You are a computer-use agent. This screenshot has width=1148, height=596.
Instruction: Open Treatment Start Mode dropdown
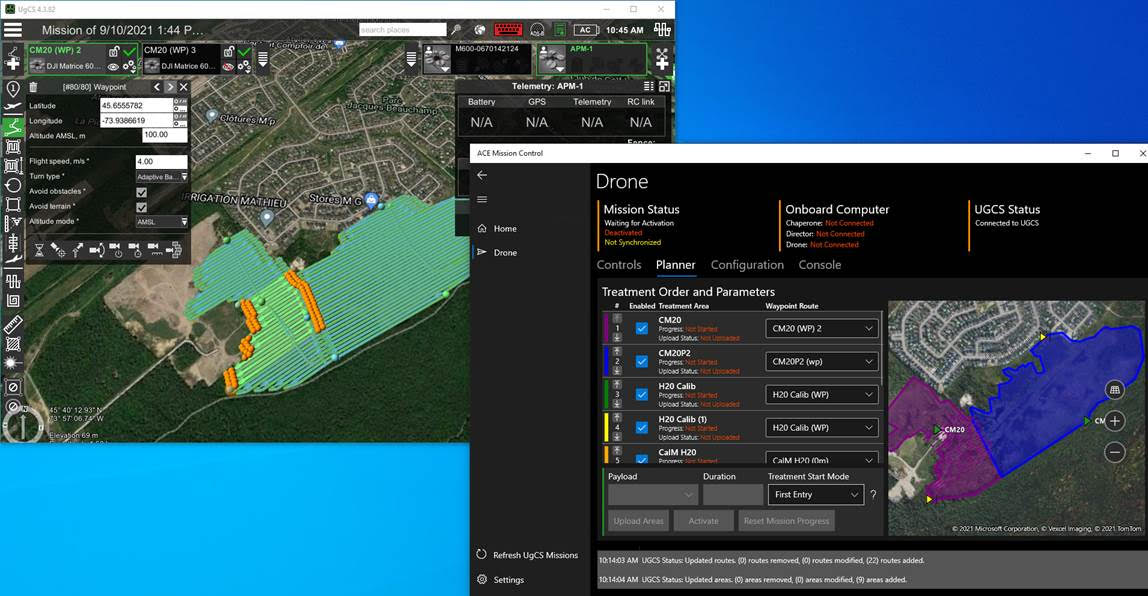click(x=816, y=495)
